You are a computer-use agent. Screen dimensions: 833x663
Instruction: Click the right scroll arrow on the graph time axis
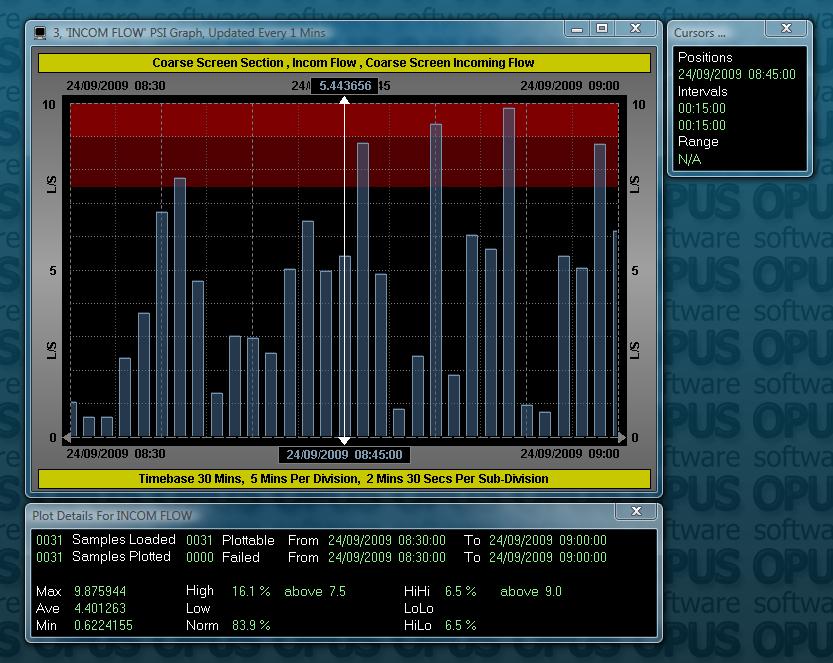coord(622,438)
